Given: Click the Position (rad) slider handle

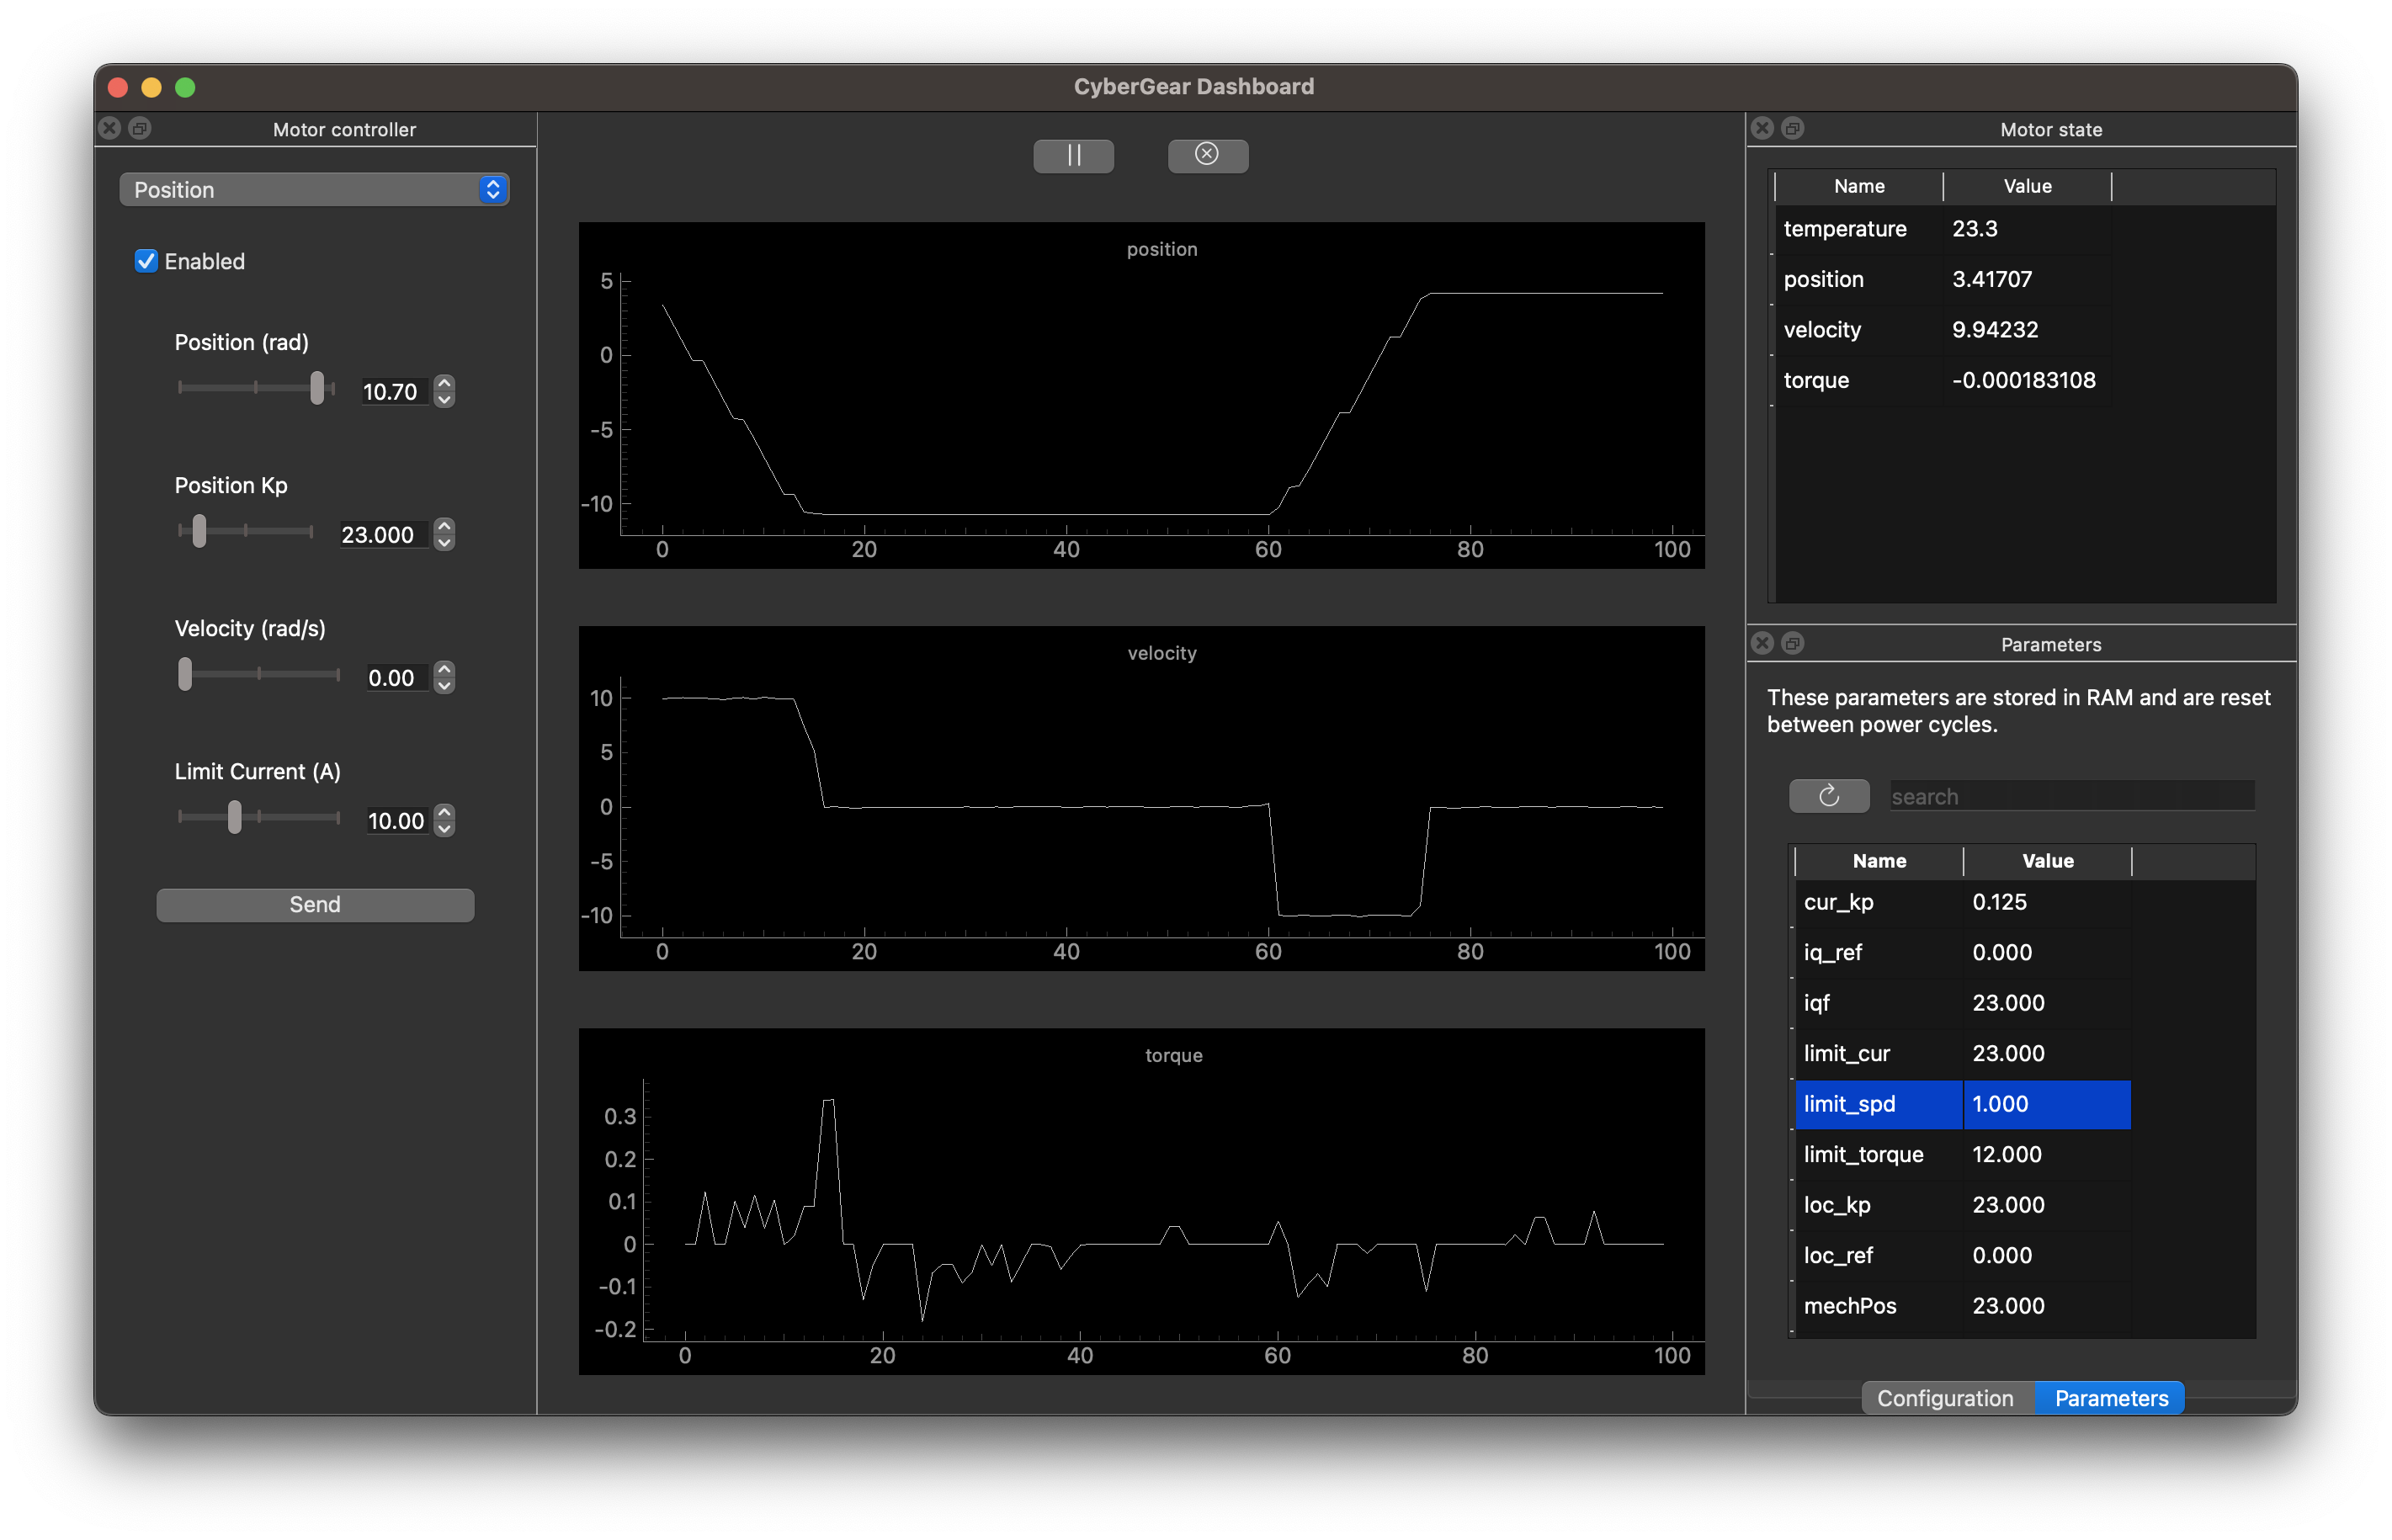Looking at the screenshot, I should coord(317,387).
